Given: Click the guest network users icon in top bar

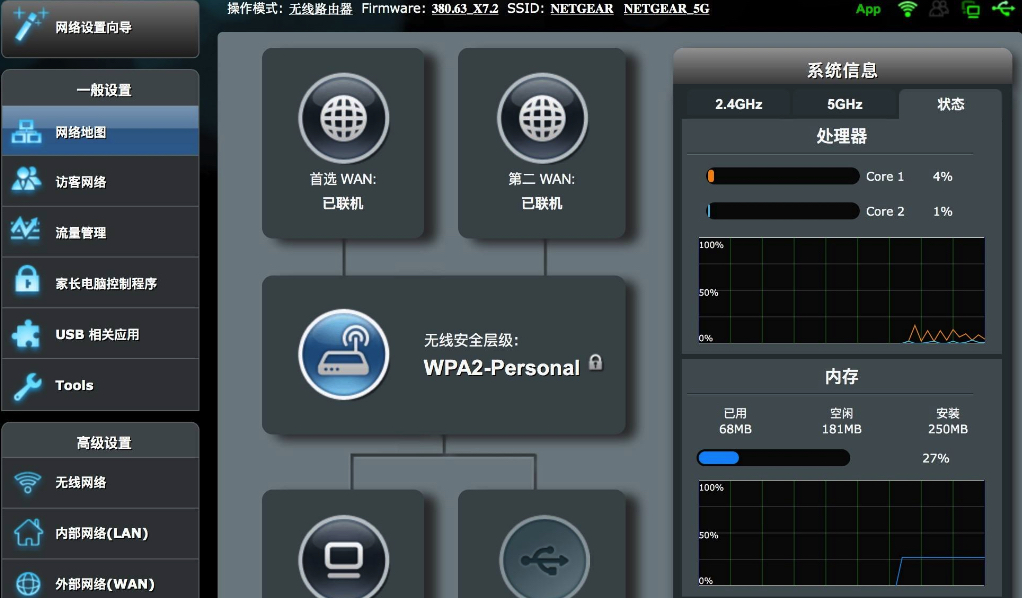Looking at the screenshot, I should point(938,9).
